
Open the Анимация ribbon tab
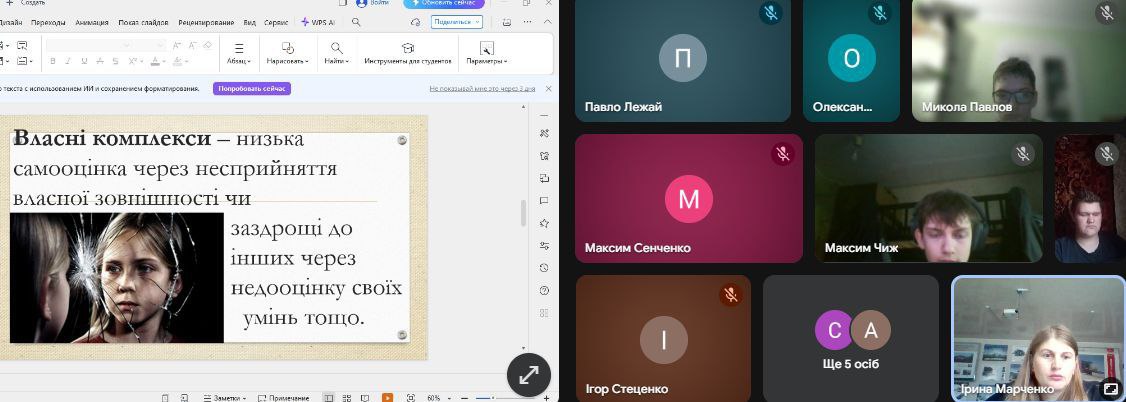point(92,22)
